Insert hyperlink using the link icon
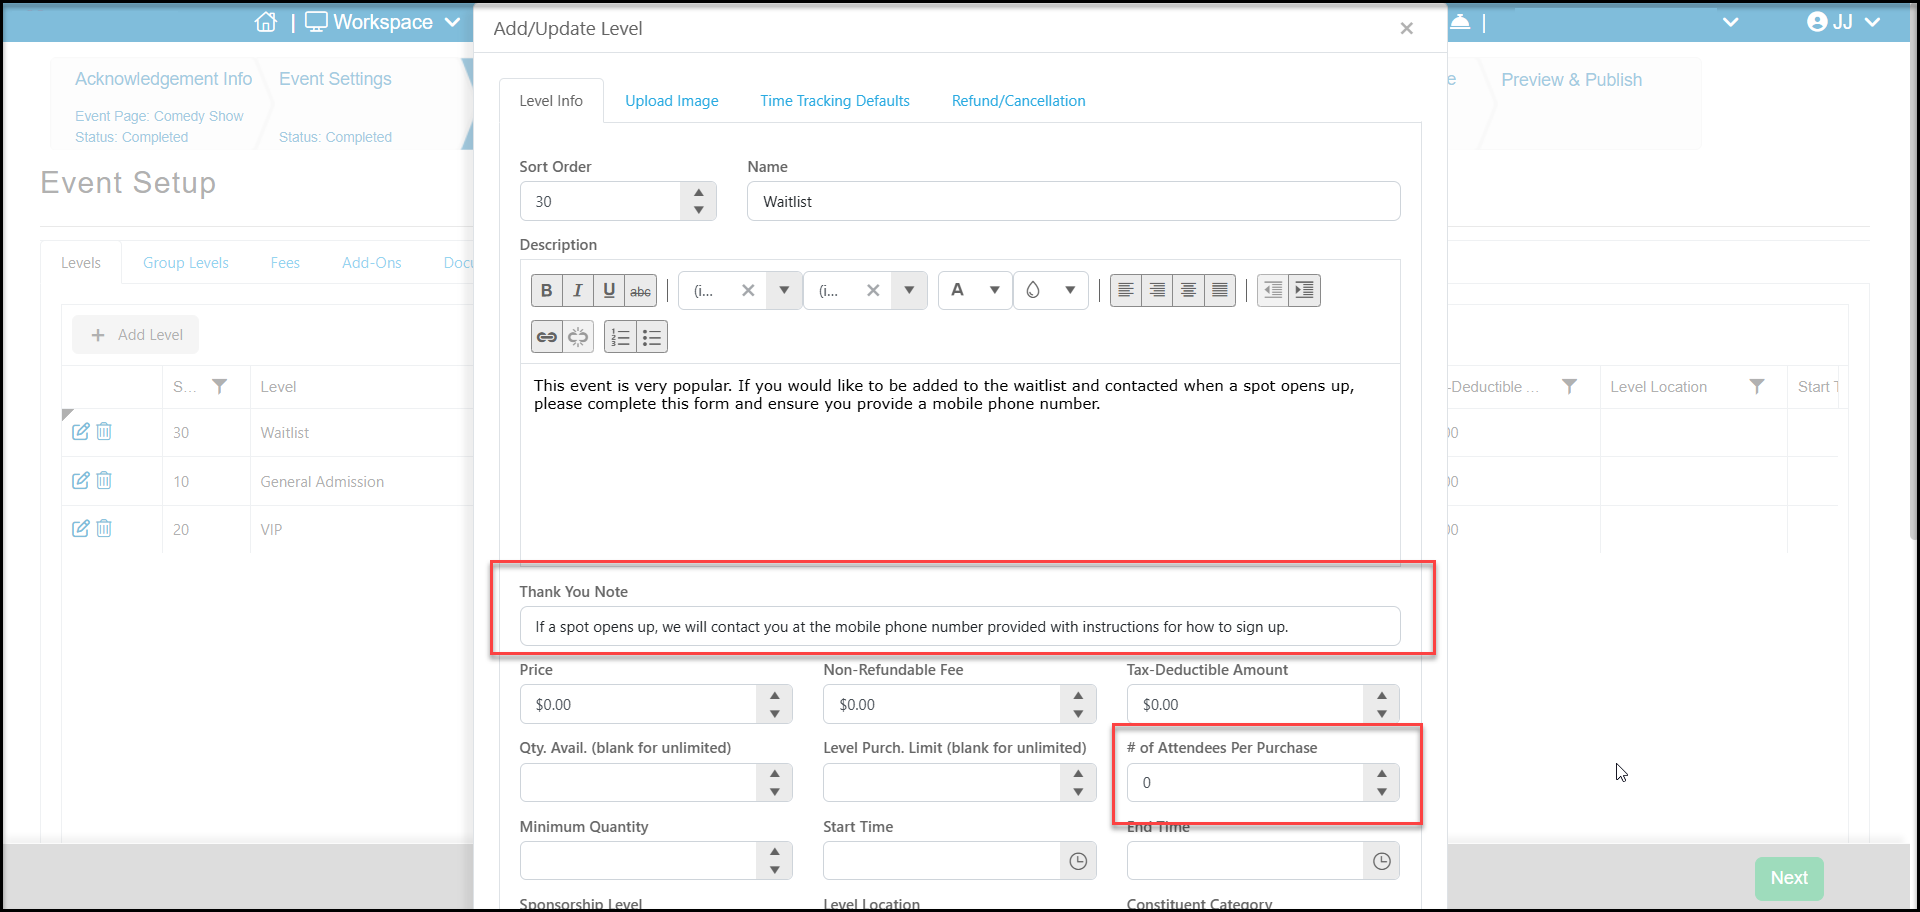The image size is (1920, 912). 547,337
